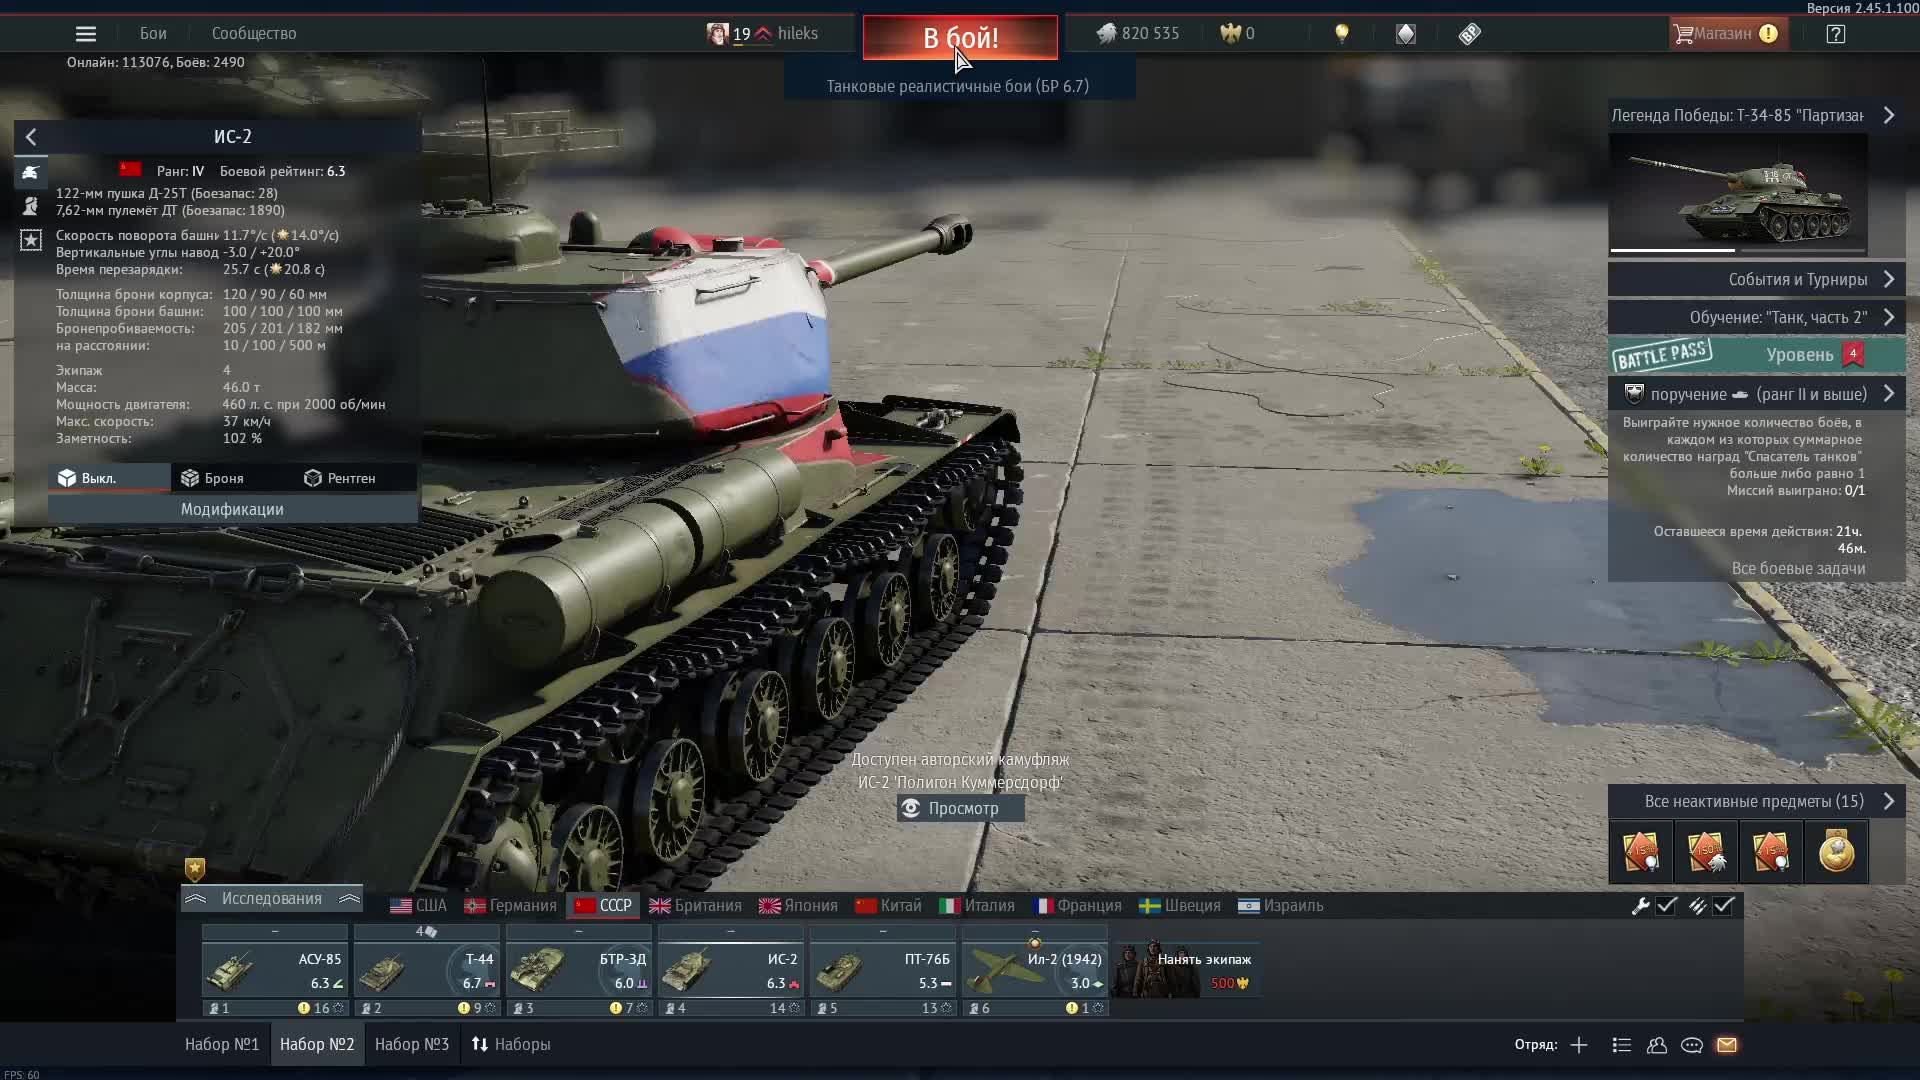Expand Все неактивные предметы (15)

pyautogui.click(x=1757, y=801)
